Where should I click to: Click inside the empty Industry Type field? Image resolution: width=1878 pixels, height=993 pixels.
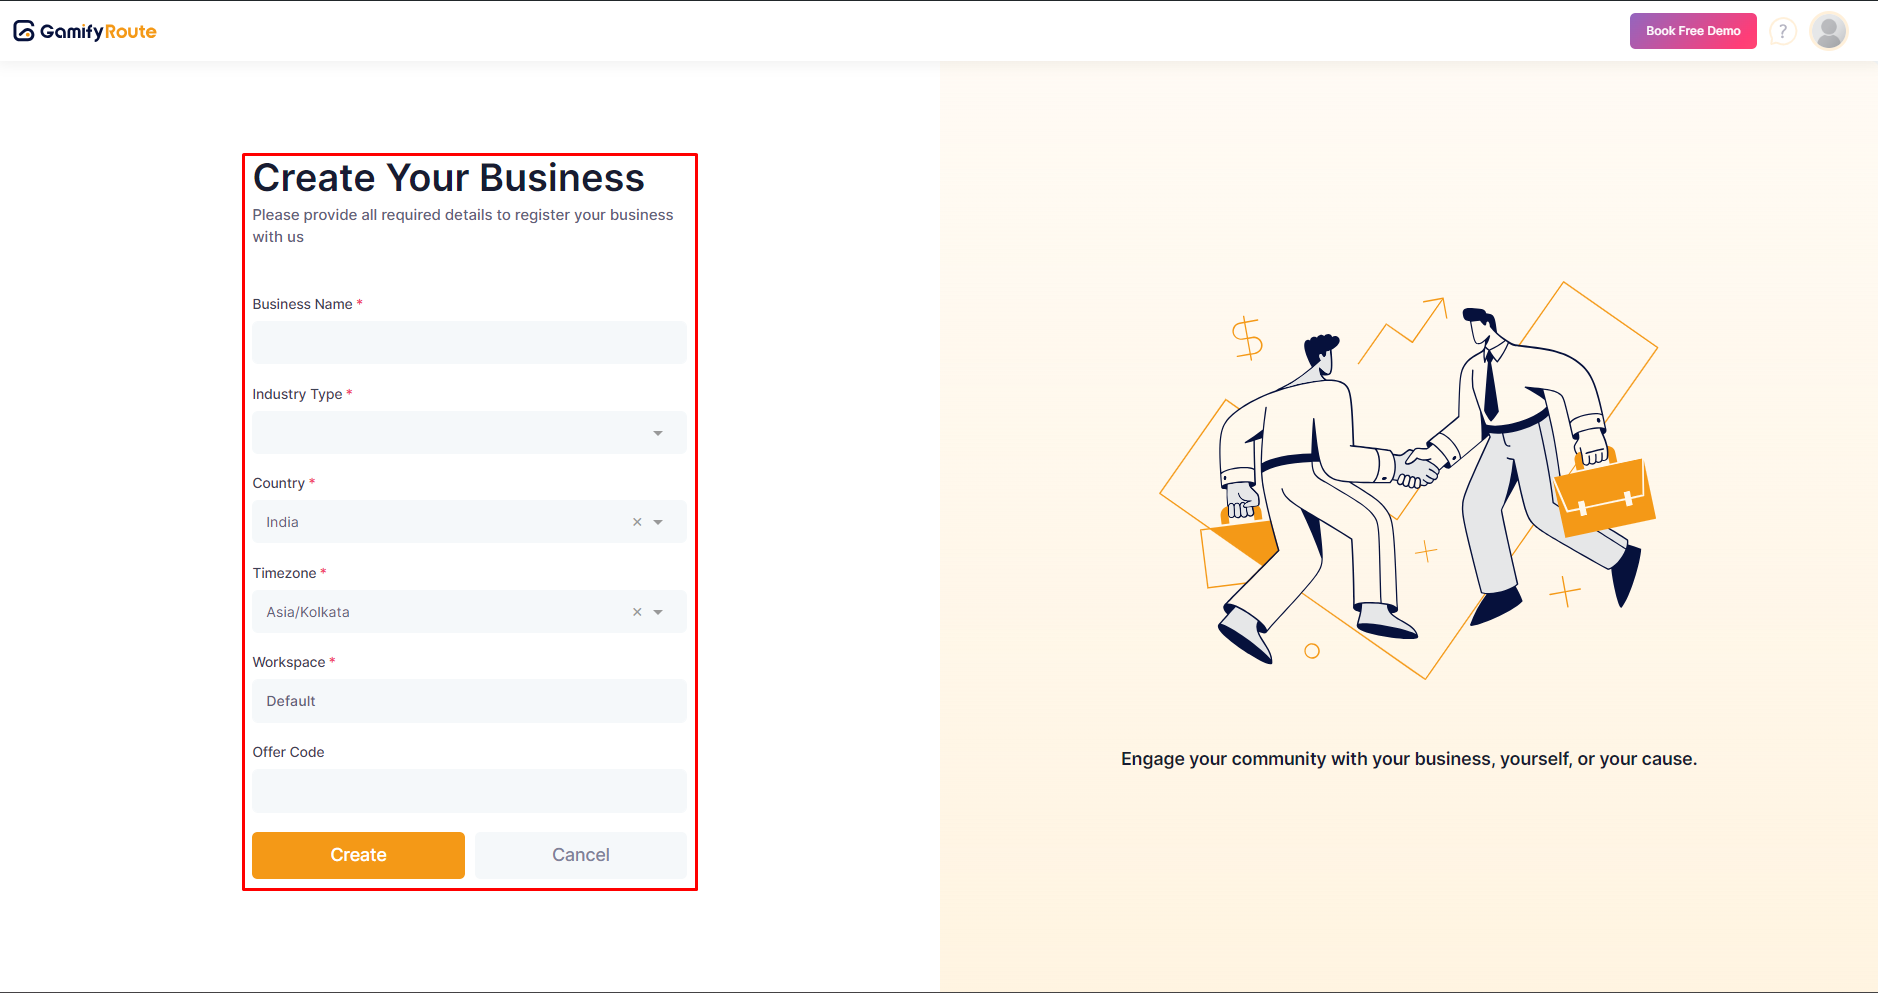pyautogui.click(x=450, y=433)
